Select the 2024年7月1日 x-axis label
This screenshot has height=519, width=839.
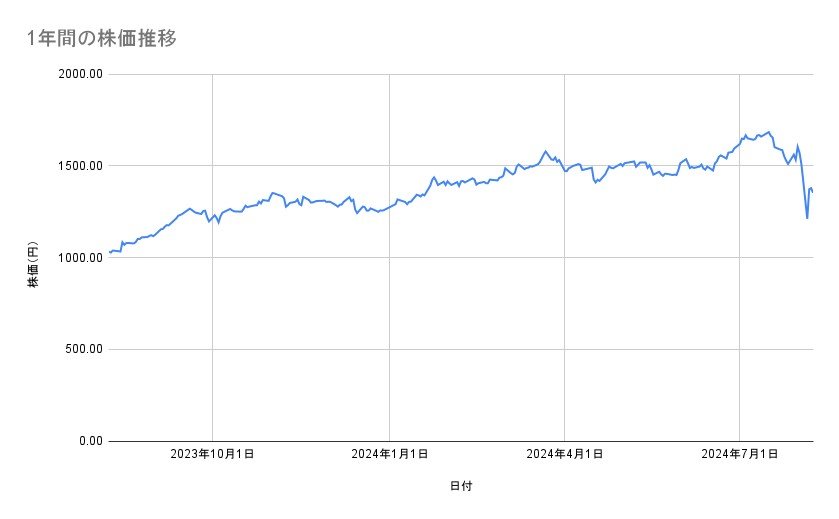(x=740, y=455)
